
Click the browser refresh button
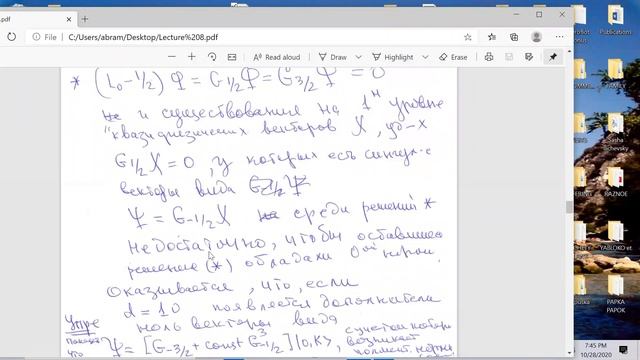click(x=11, y=37)
